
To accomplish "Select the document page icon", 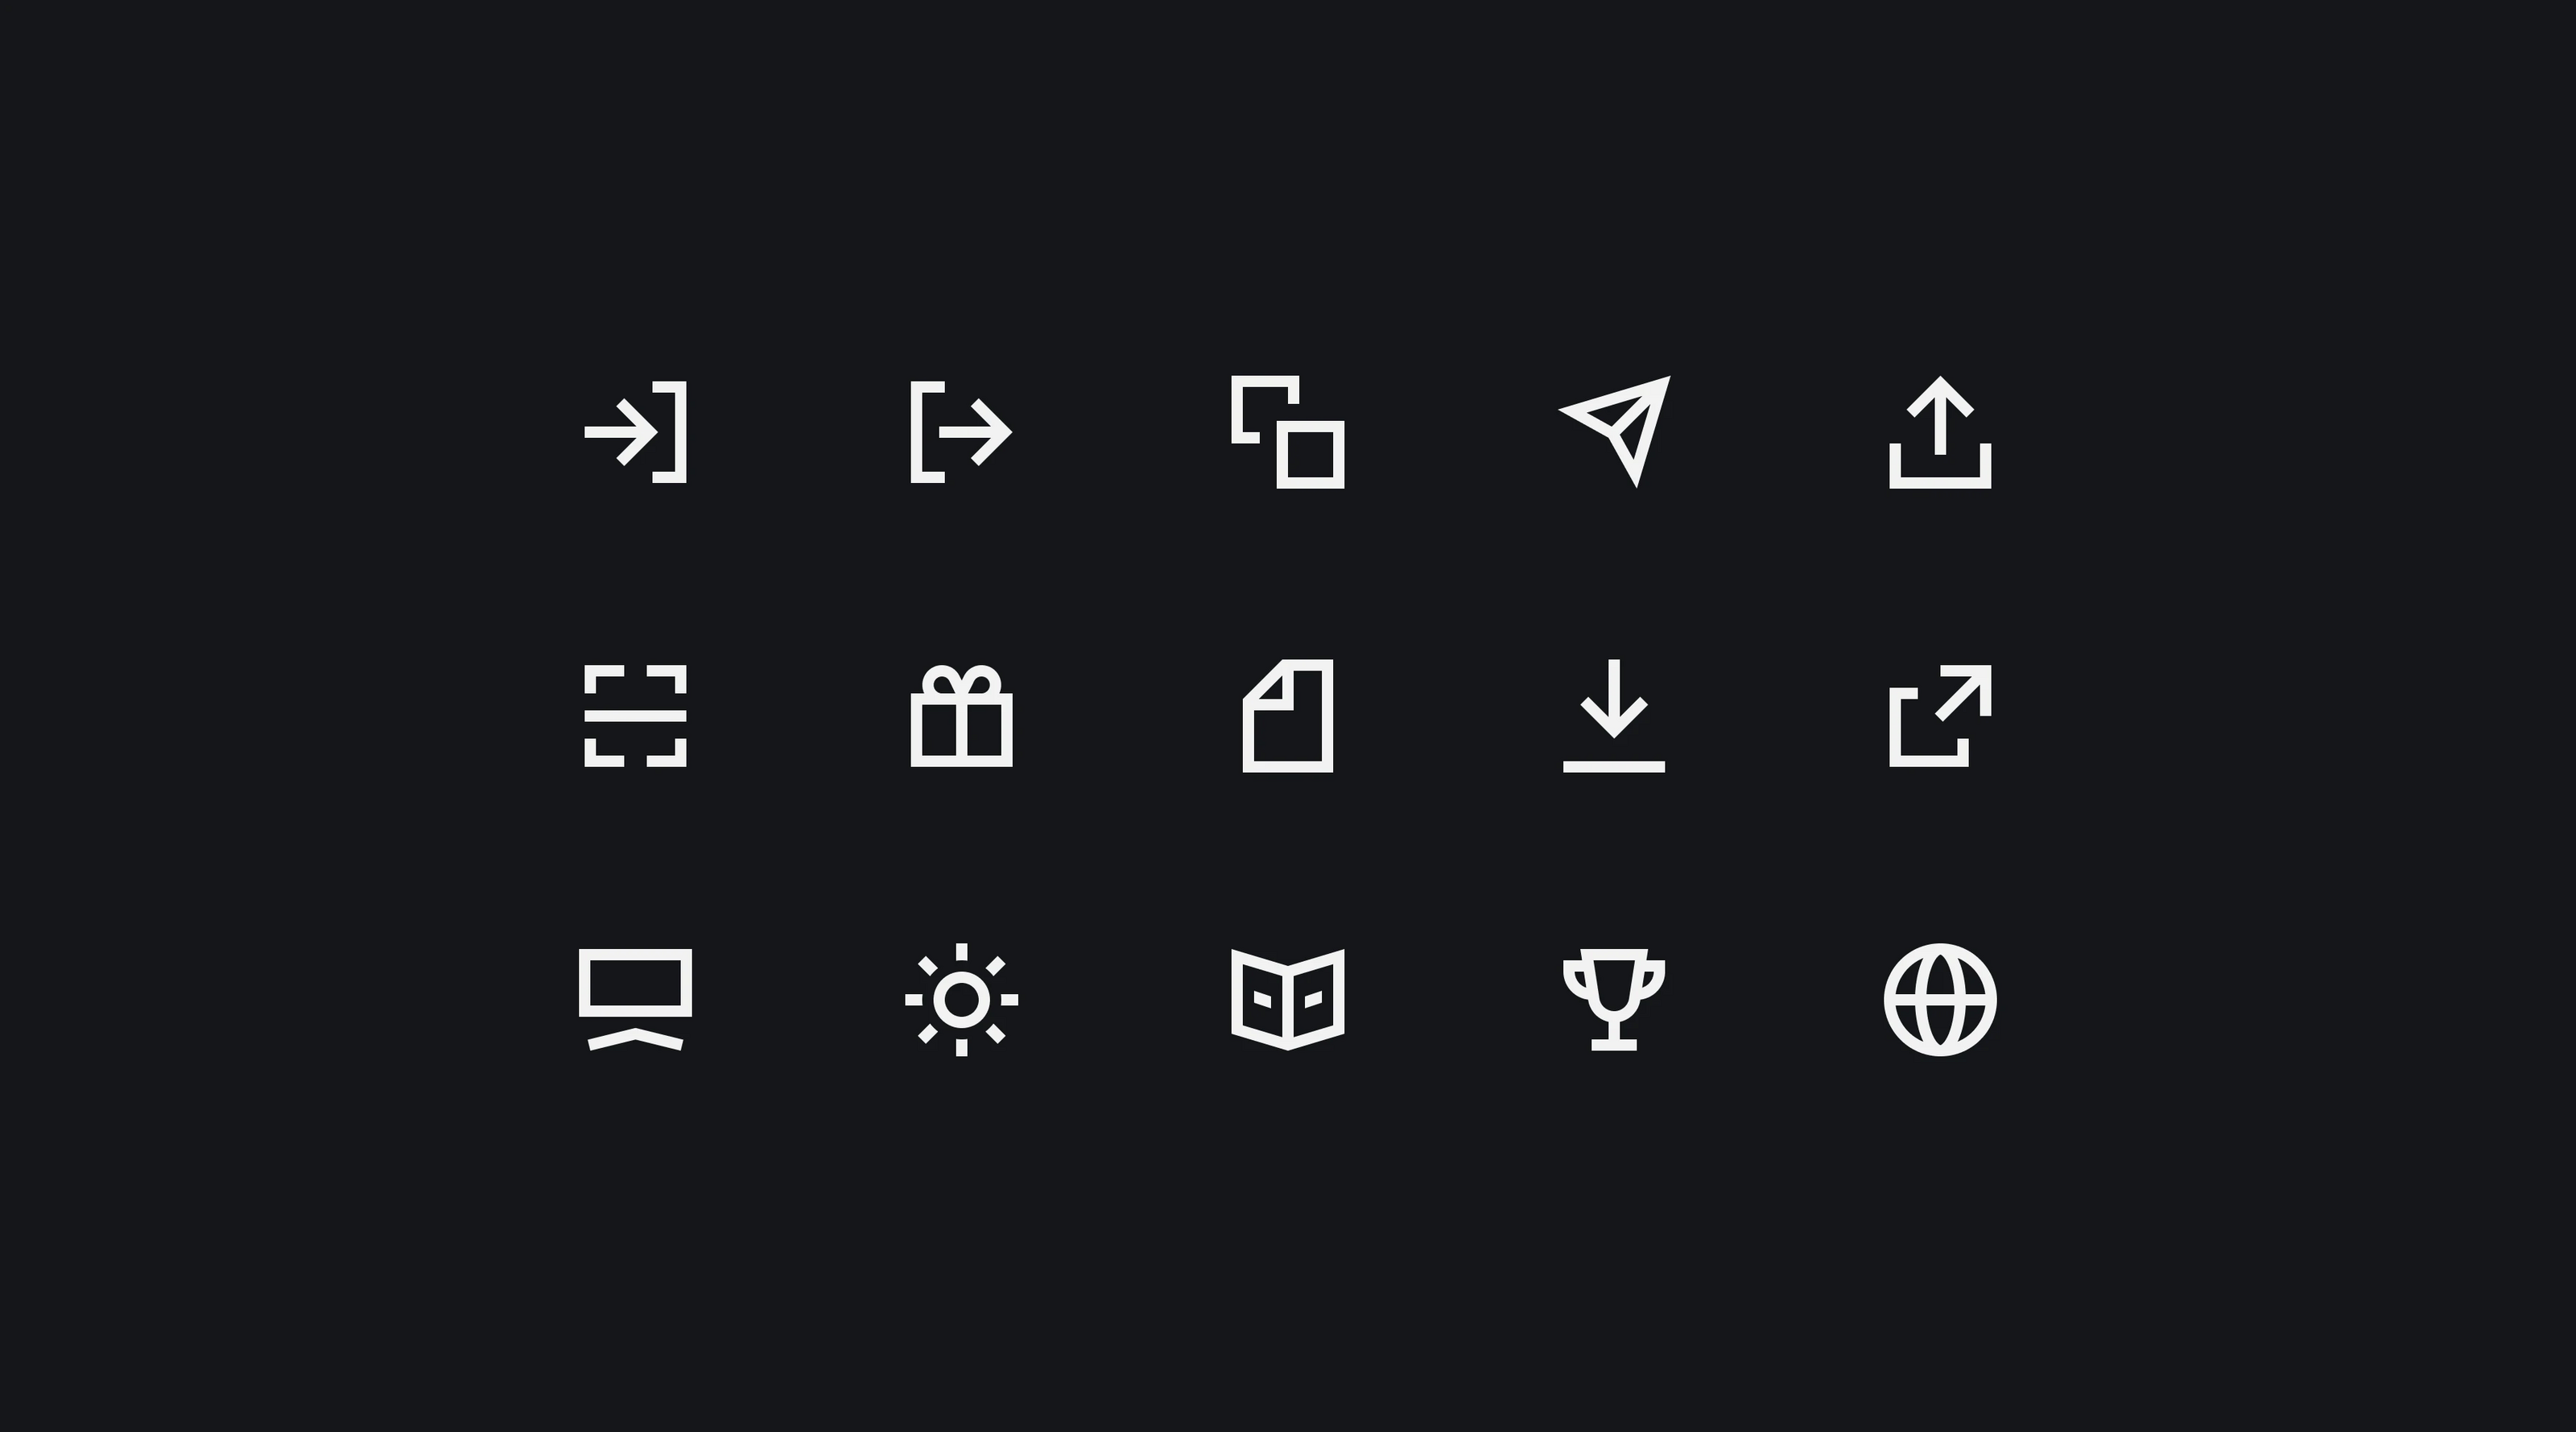I will 1288,716.
